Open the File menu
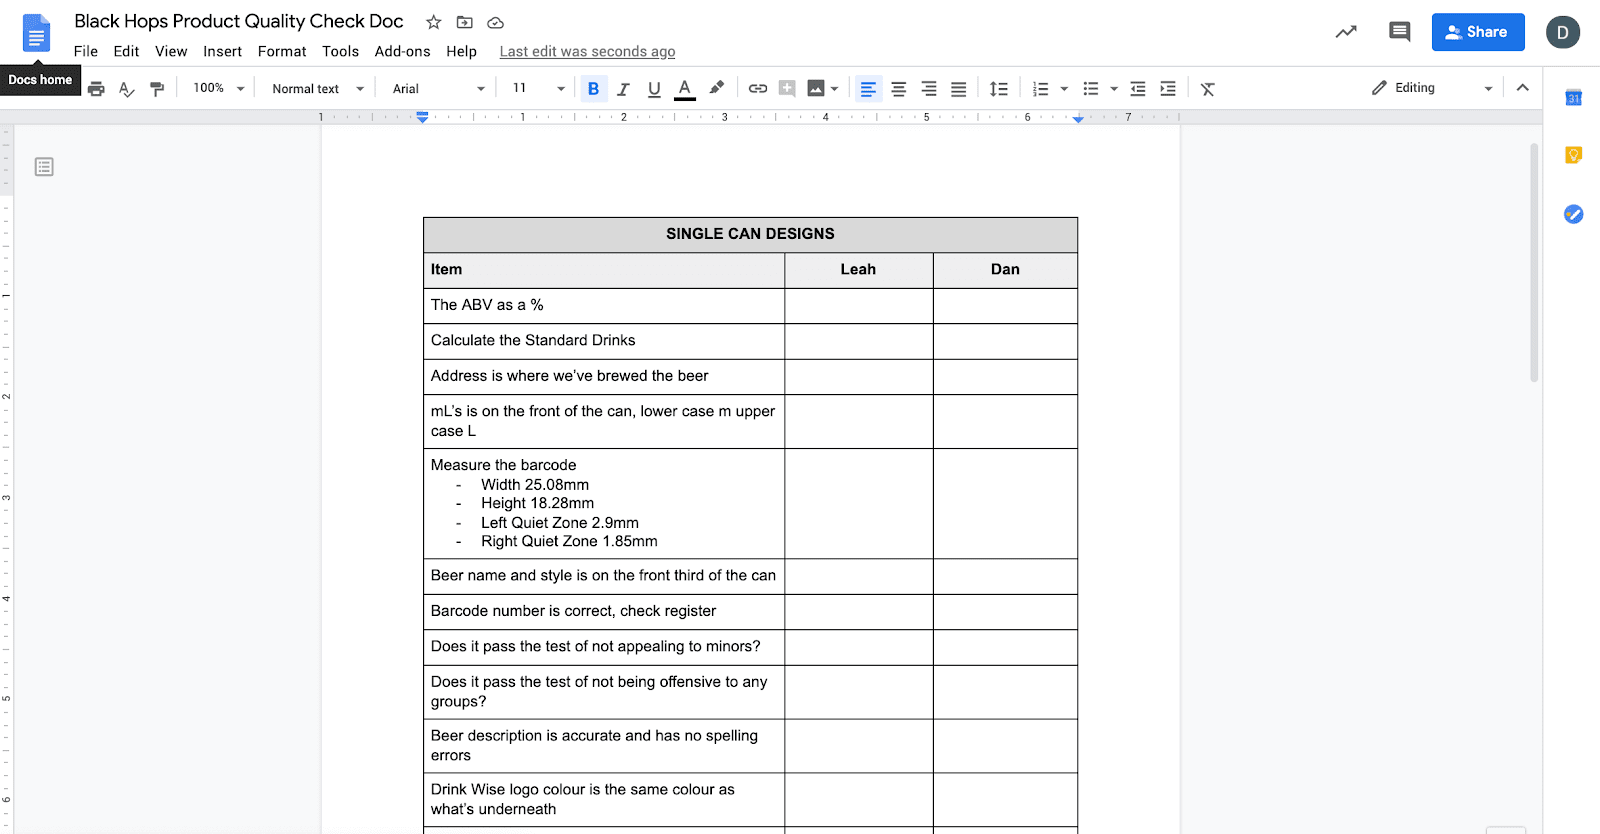 coord(86,51)
